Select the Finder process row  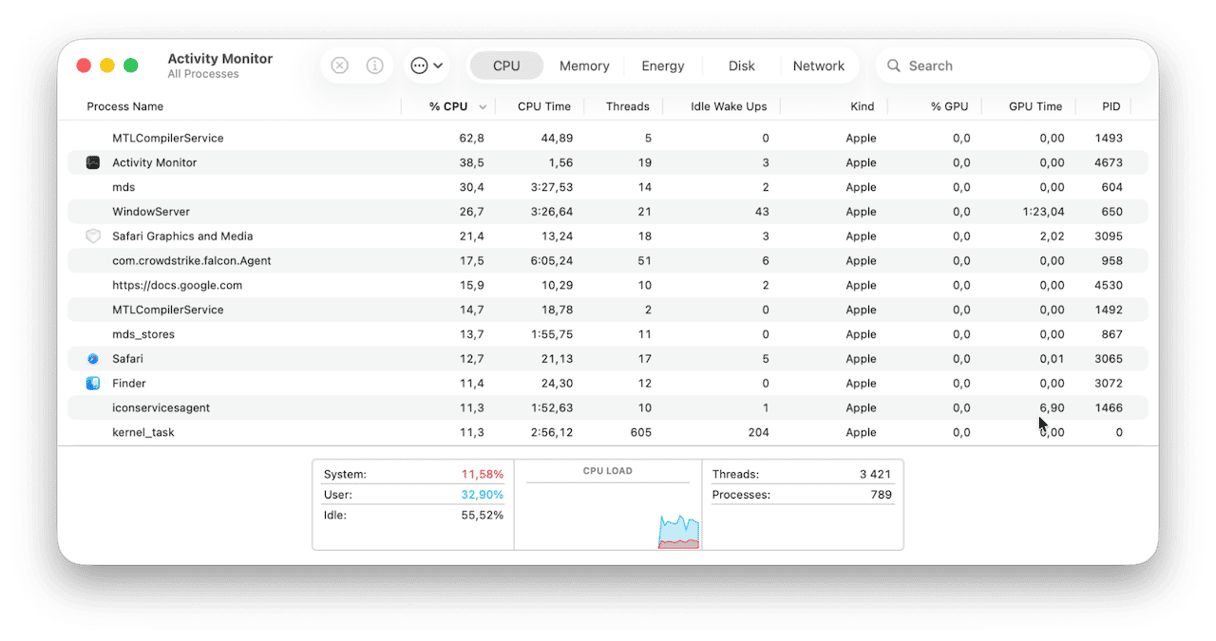(x=608, y=384)
